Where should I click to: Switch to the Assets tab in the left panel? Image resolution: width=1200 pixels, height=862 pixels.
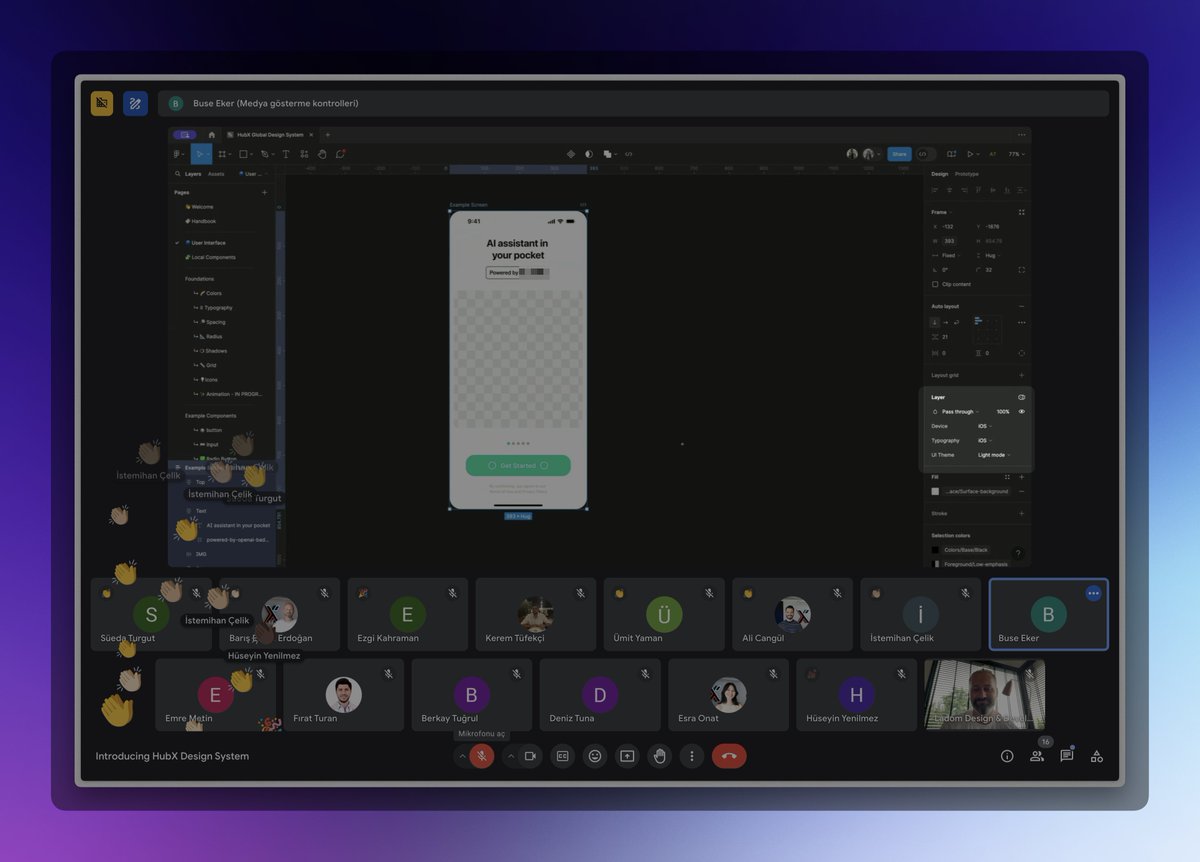[x=216, y=174]
